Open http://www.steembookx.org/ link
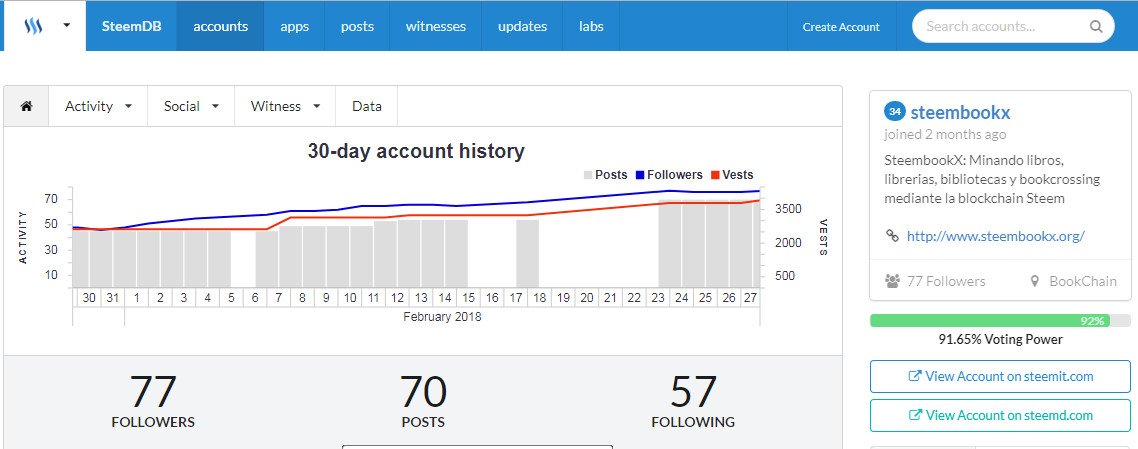1138x449 pixels. 996,236
